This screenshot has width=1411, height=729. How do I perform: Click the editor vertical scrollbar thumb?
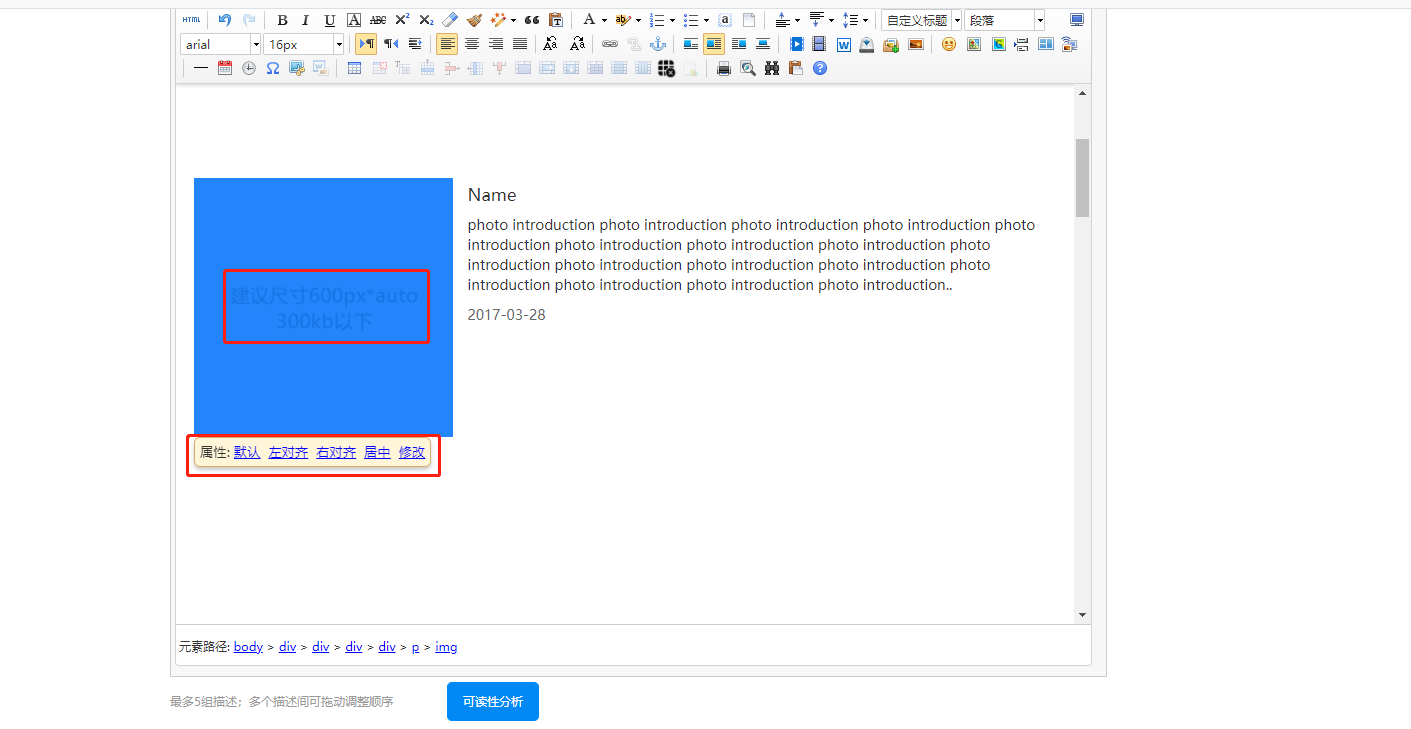1082,177
